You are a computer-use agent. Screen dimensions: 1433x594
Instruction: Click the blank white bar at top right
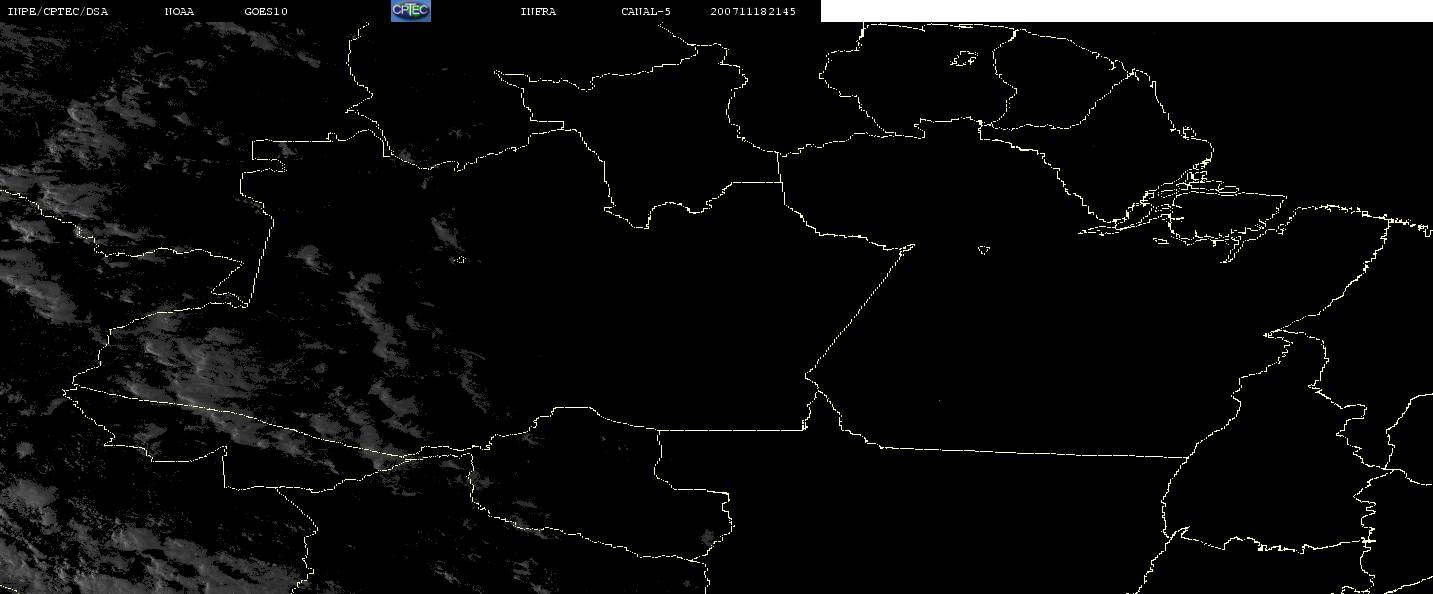click(x=1126, y=11)
